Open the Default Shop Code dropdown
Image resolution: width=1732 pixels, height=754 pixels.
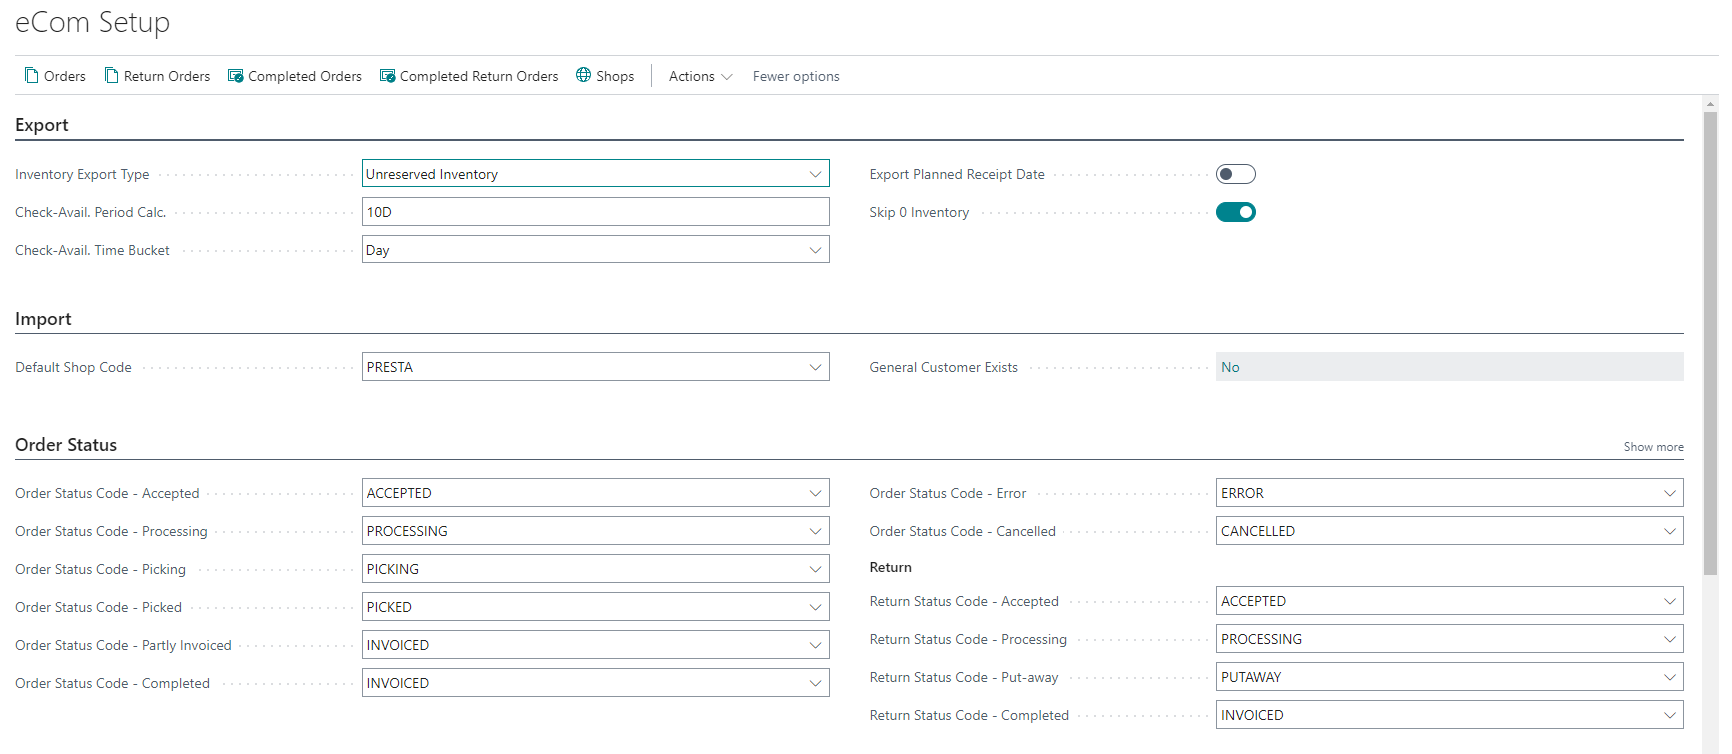[816, 367]
